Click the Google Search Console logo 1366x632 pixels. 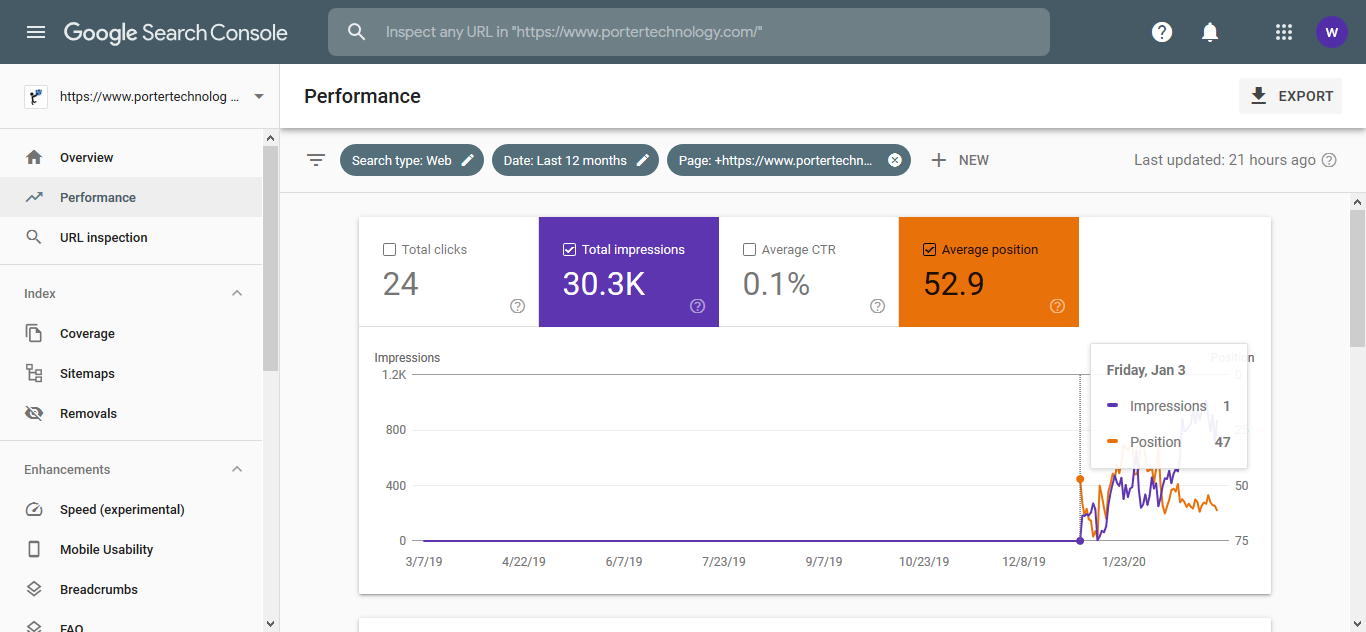tap(176, 32)
